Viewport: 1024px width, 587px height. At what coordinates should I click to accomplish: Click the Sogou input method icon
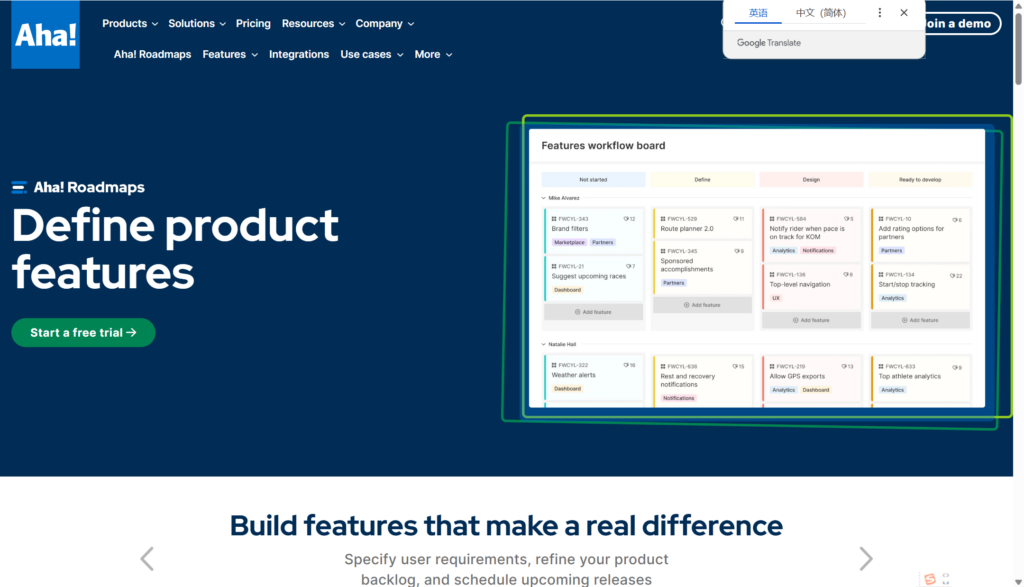point(930,579)
